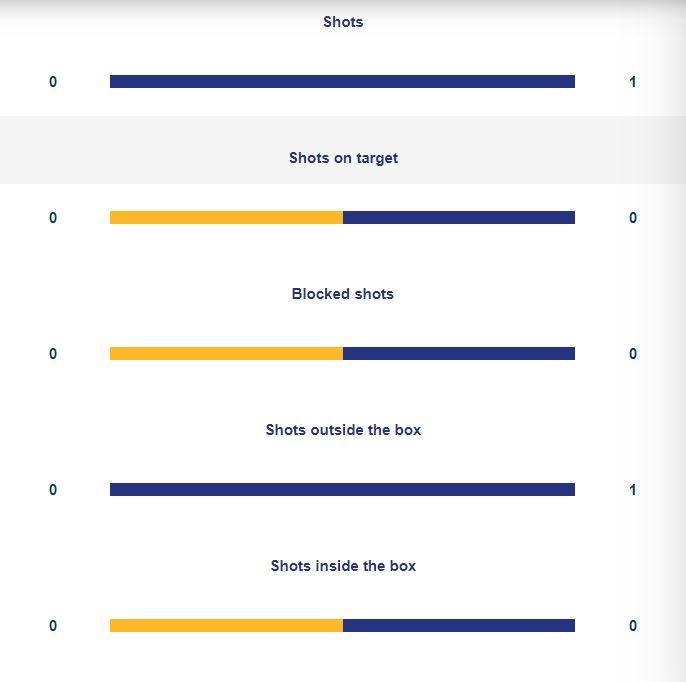686x682 pixels.
Task: Click yellow segment of Shots on target bar
Action: [226, 218]
